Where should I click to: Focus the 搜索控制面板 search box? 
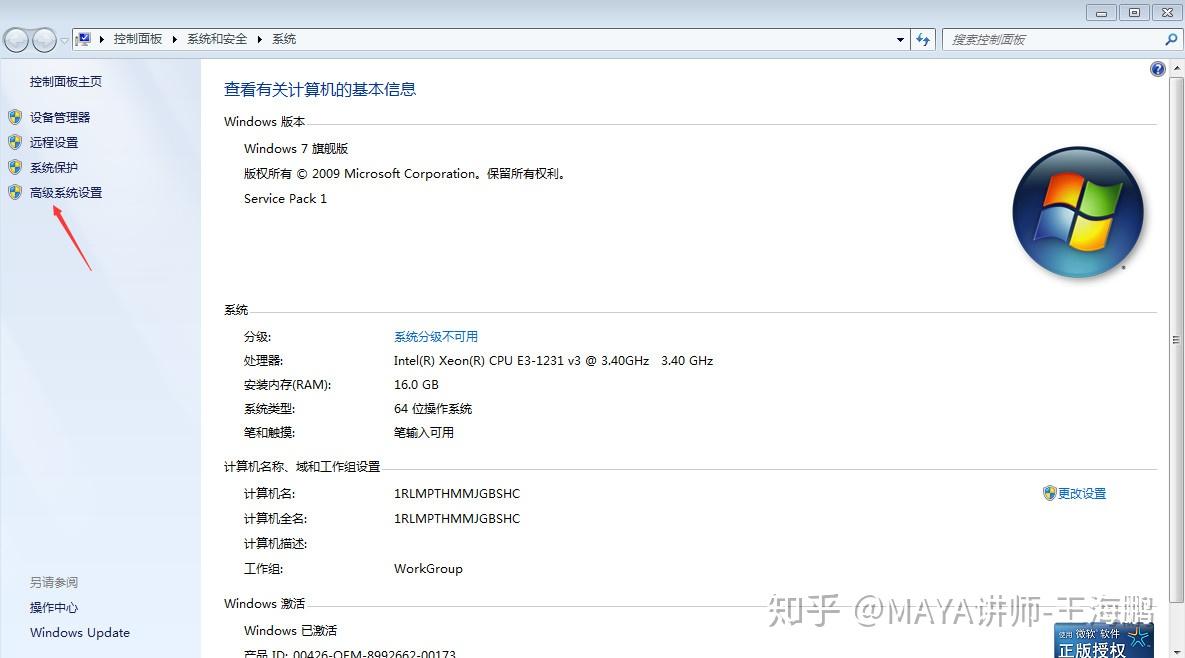pyautogui.click(x=1050, y=39)
